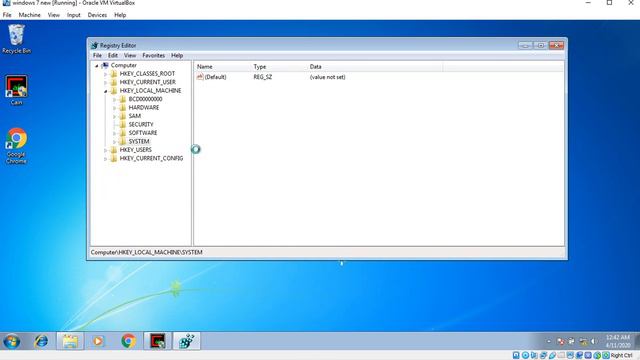Viewport: 640px width, 360px height.
Task: Sort values by the Name column header
Action: tap(222, 67)
